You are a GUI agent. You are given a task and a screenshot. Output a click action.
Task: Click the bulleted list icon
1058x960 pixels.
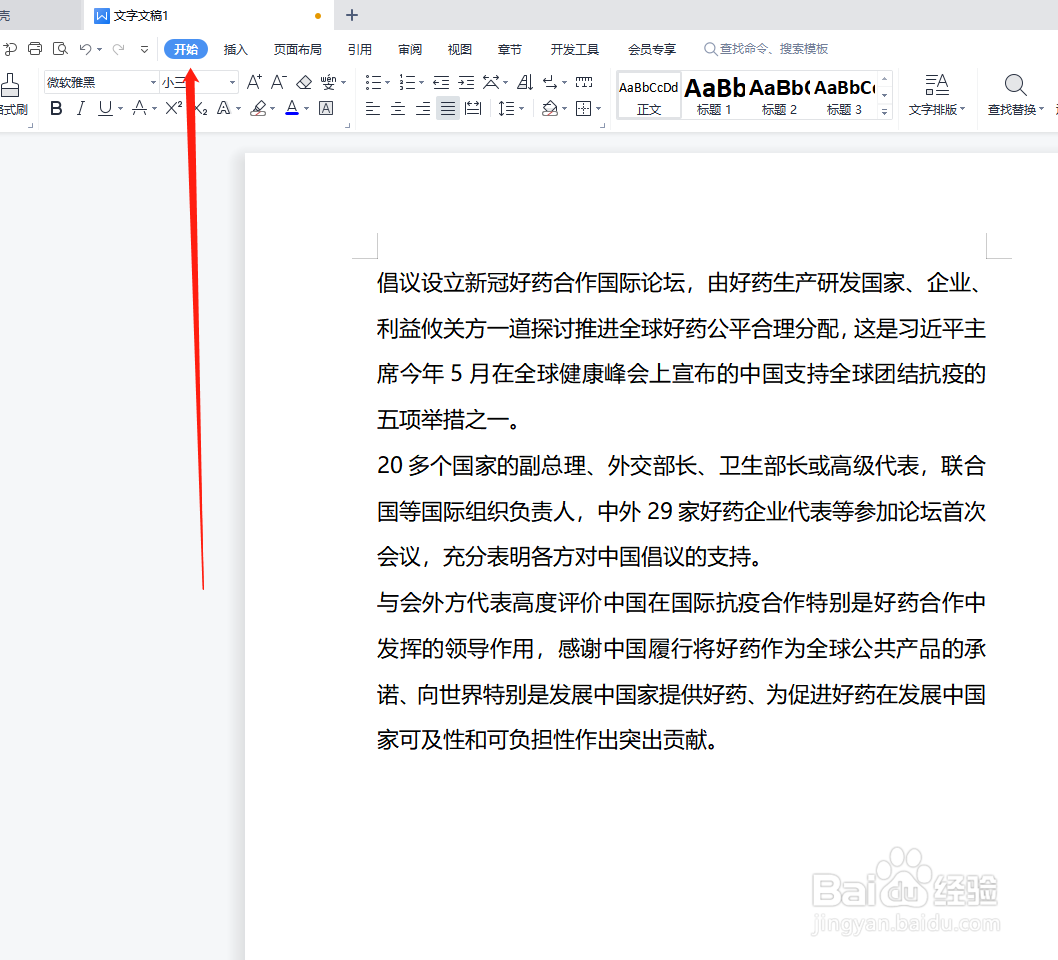(x=373, y=82)
